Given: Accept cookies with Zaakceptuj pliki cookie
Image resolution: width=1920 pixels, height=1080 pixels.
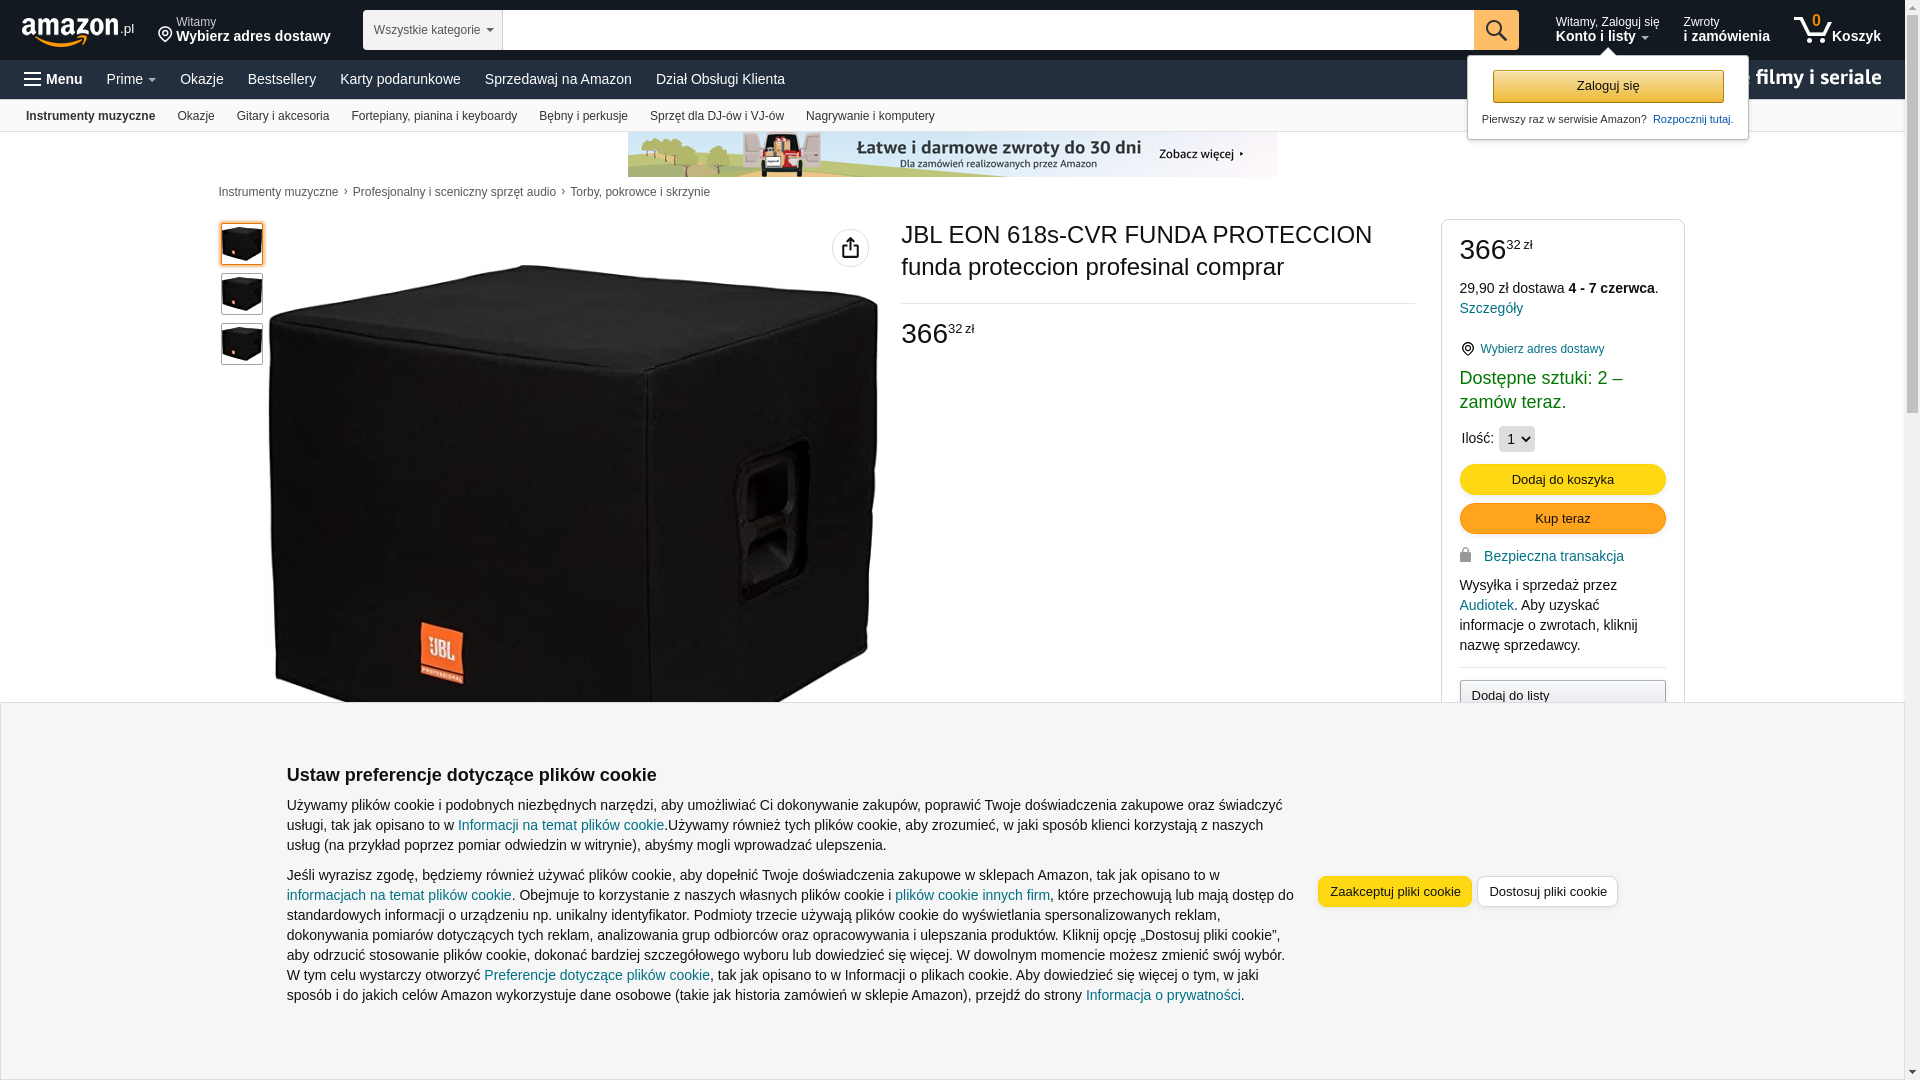Looking at the screenshot, I should [x=1395, y=892].
